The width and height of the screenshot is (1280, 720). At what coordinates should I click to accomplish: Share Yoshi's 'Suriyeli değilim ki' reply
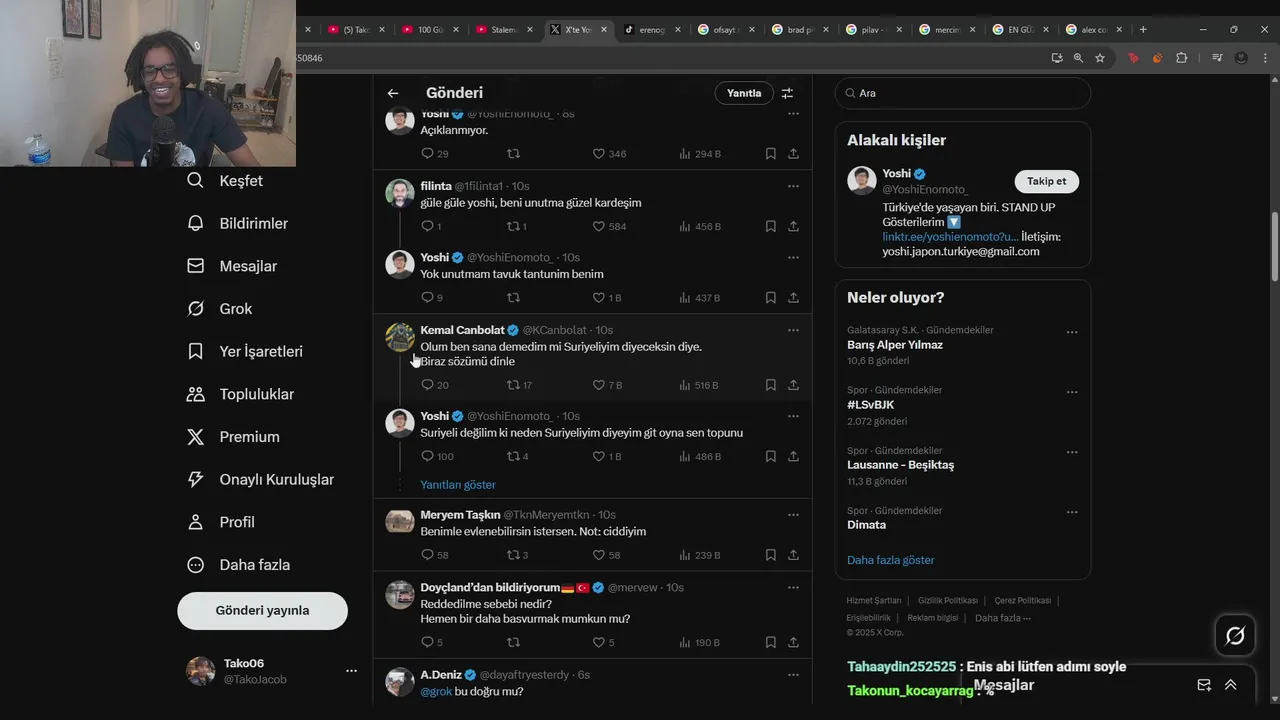point(793,456)
